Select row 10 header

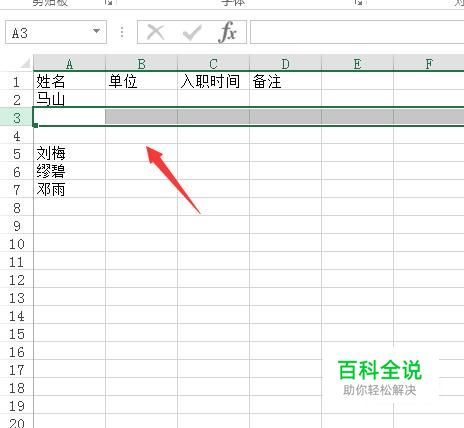point(17,243)
